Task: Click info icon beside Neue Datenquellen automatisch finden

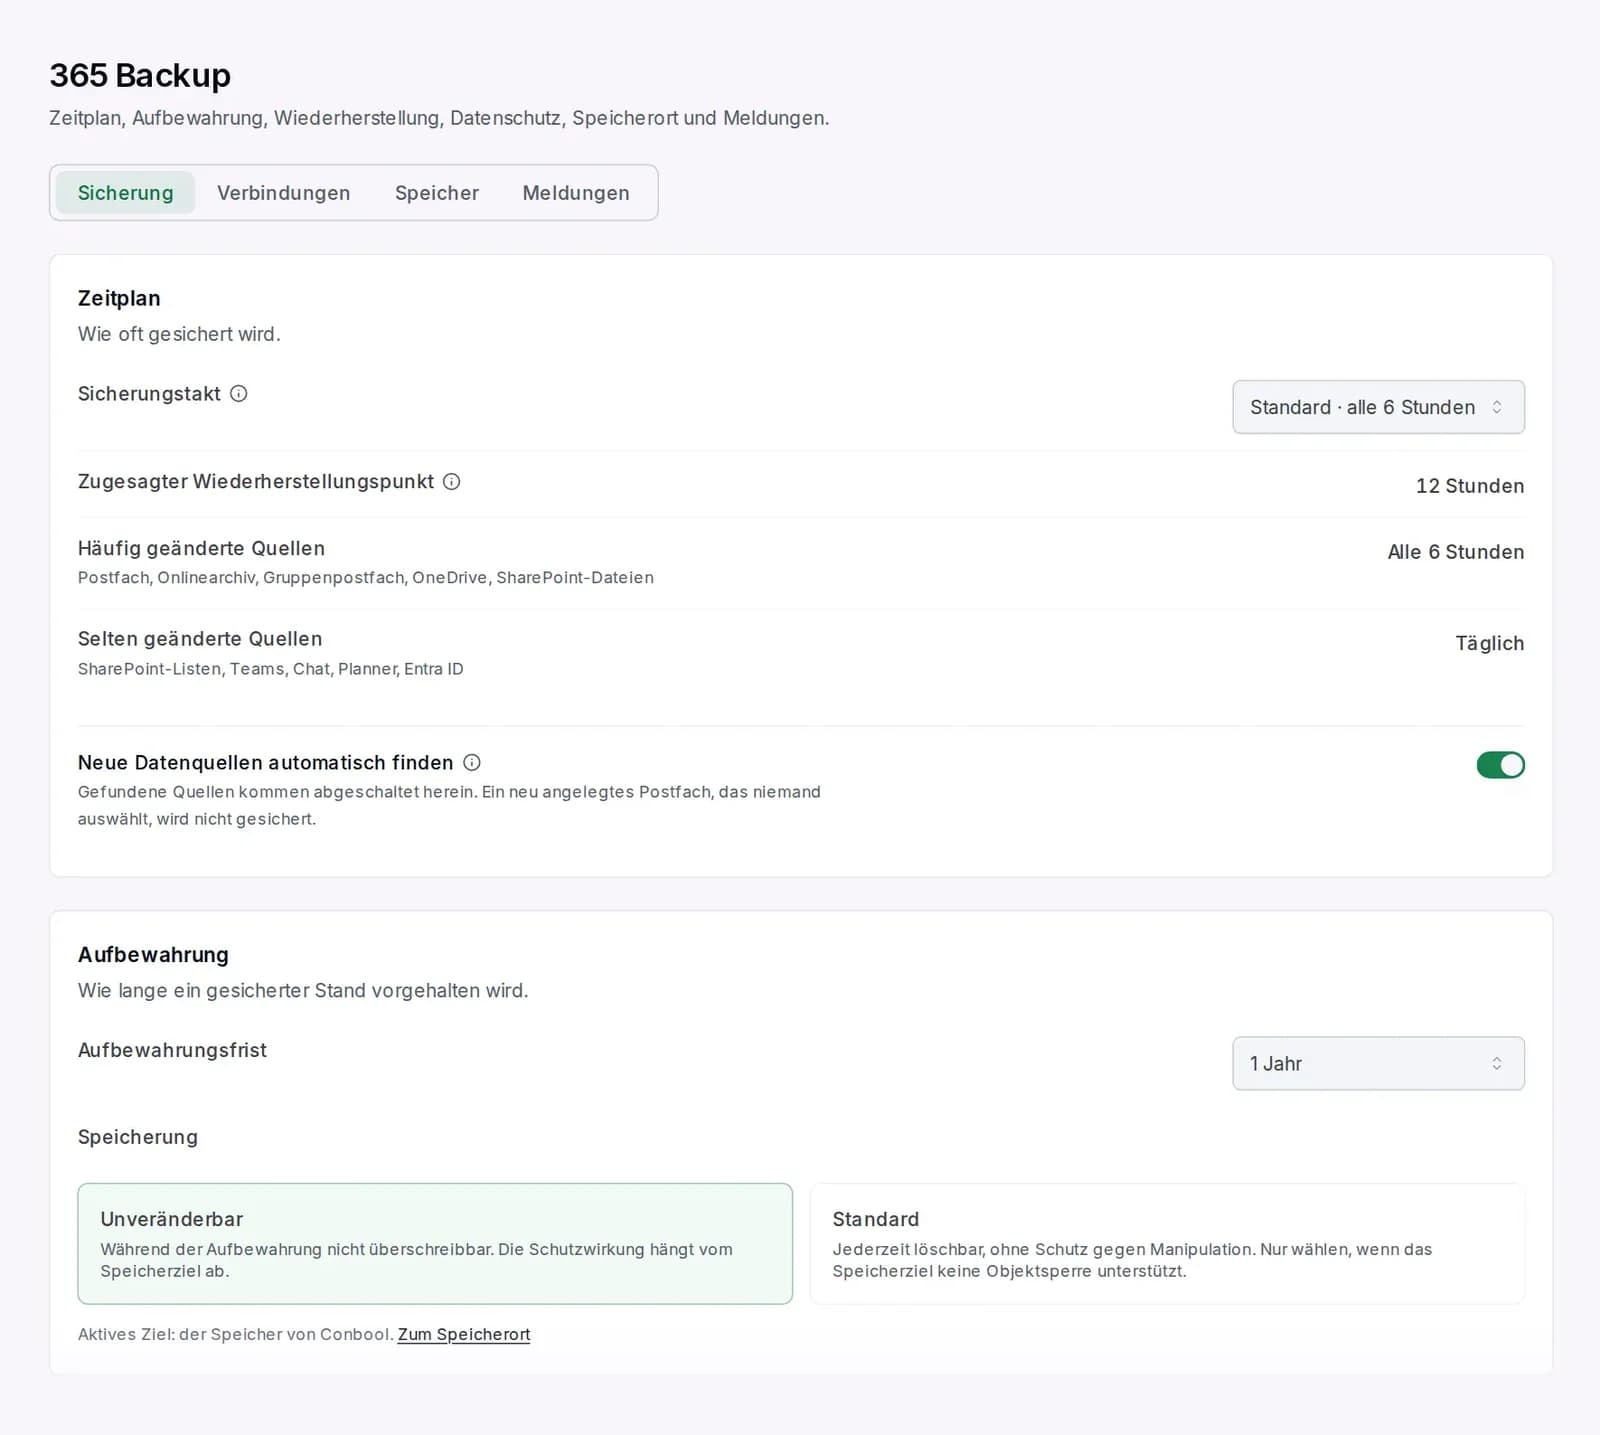Action: pos(472,763)
